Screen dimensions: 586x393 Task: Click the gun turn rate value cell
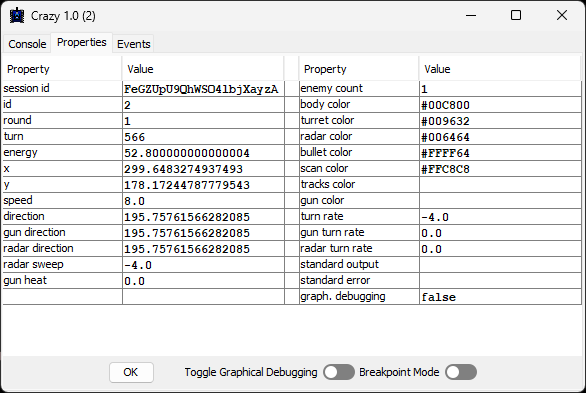pyautogui.click(x=500, y=233)
